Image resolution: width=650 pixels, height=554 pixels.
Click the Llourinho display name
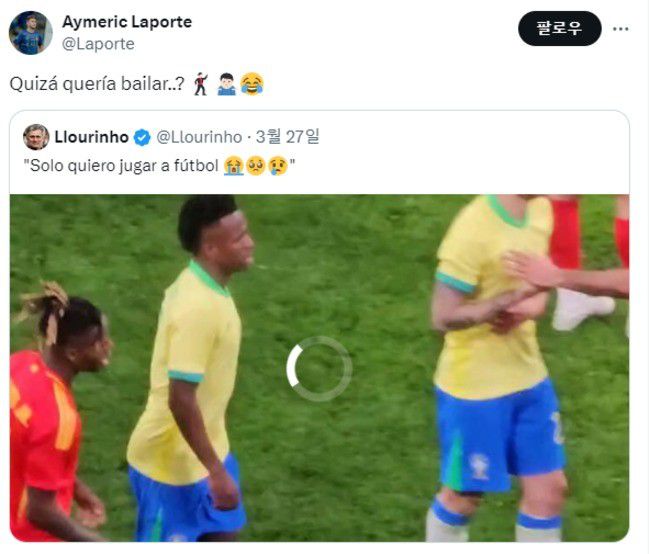pos(92,137)
